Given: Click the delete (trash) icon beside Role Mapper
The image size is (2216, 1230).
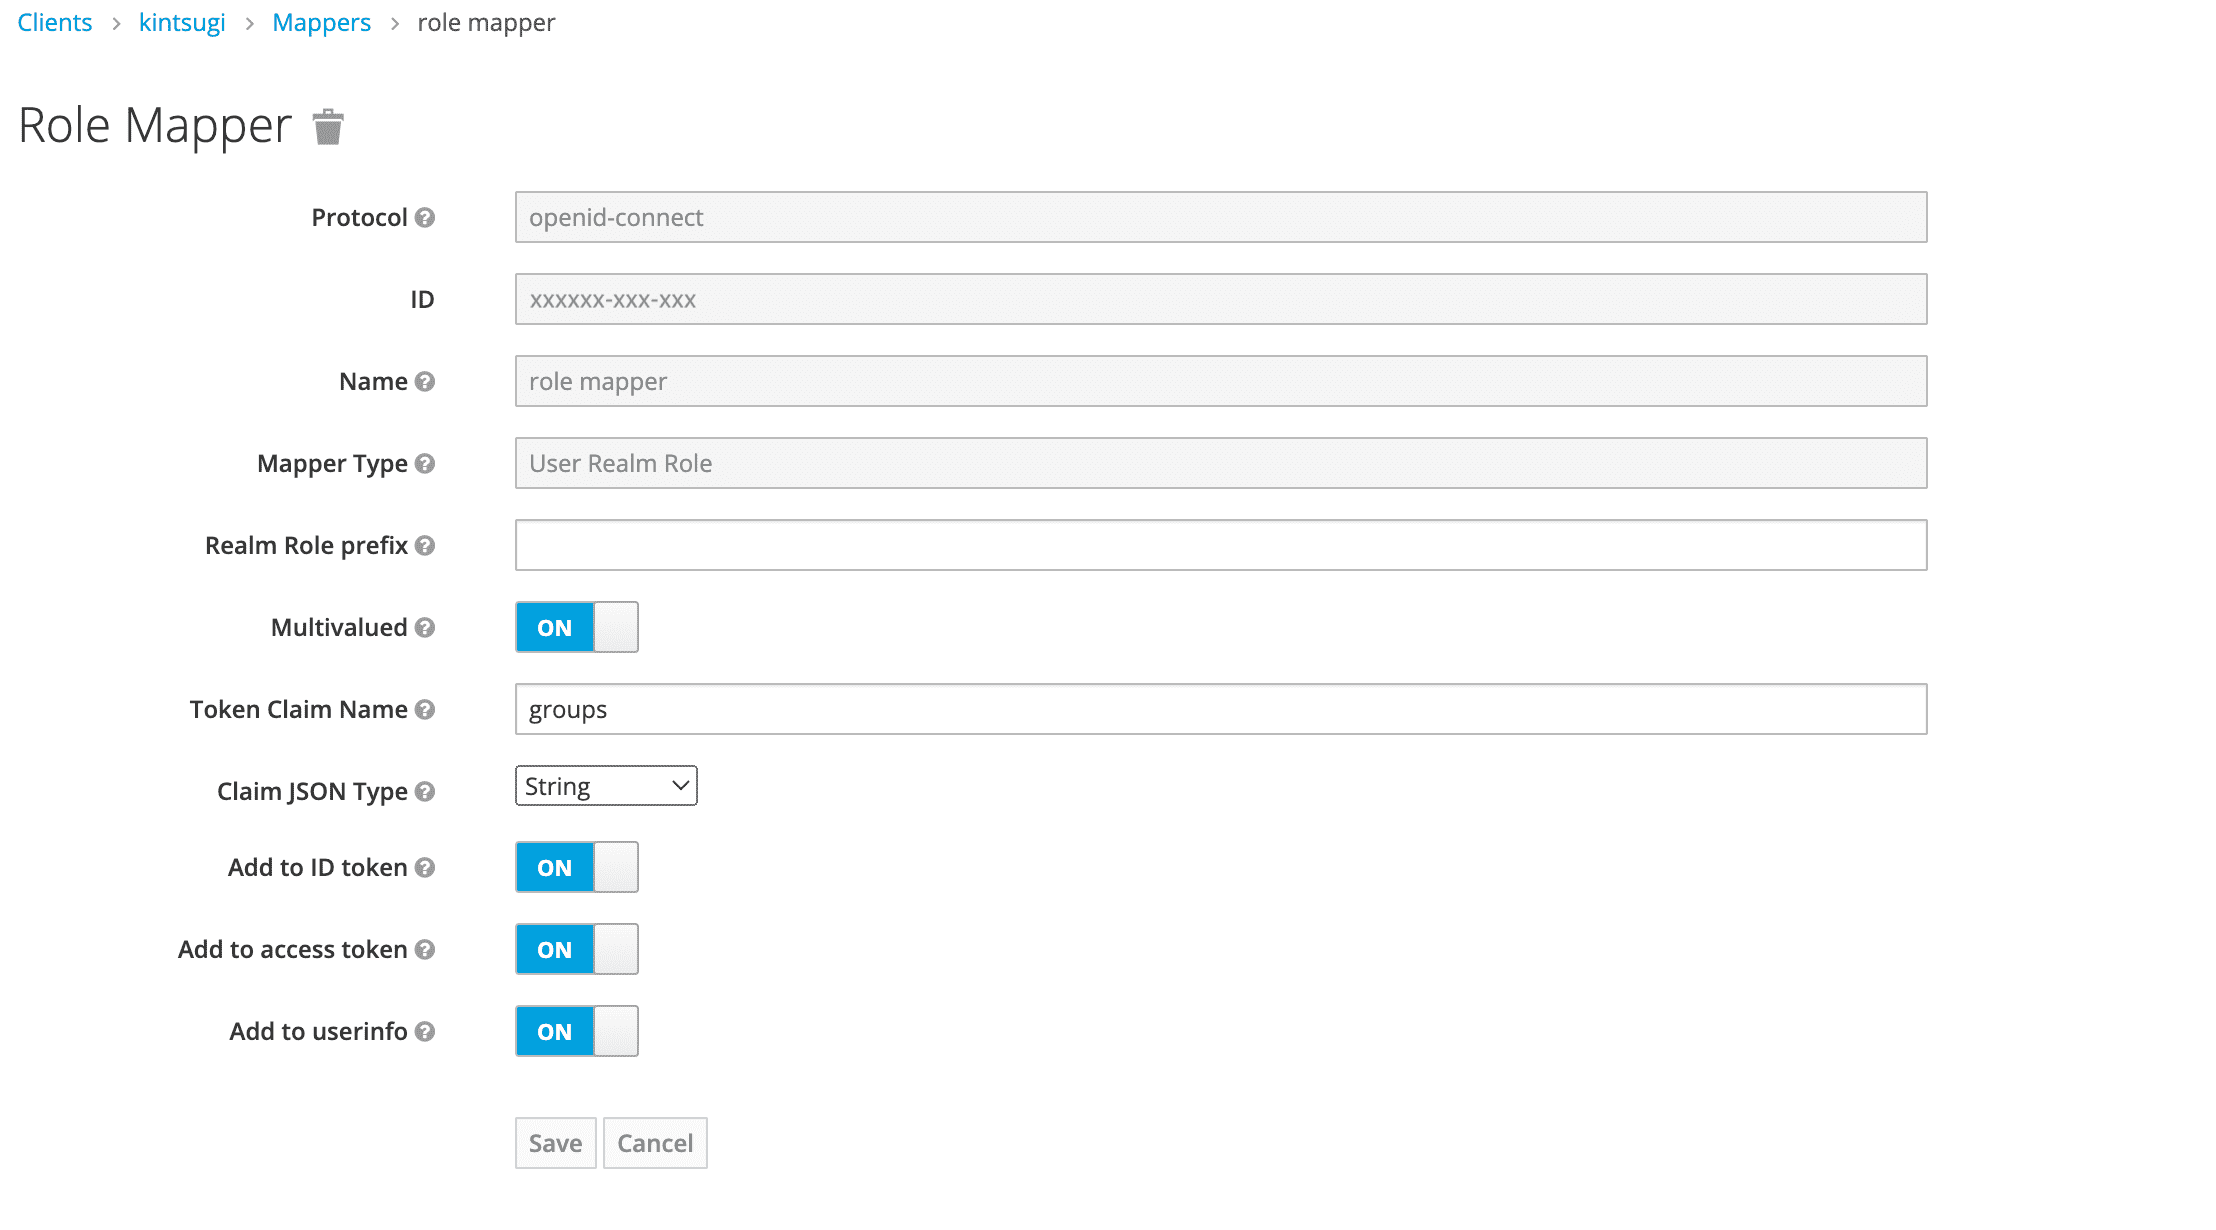Looking at the screenshot, I should click(x=326, y=127).
